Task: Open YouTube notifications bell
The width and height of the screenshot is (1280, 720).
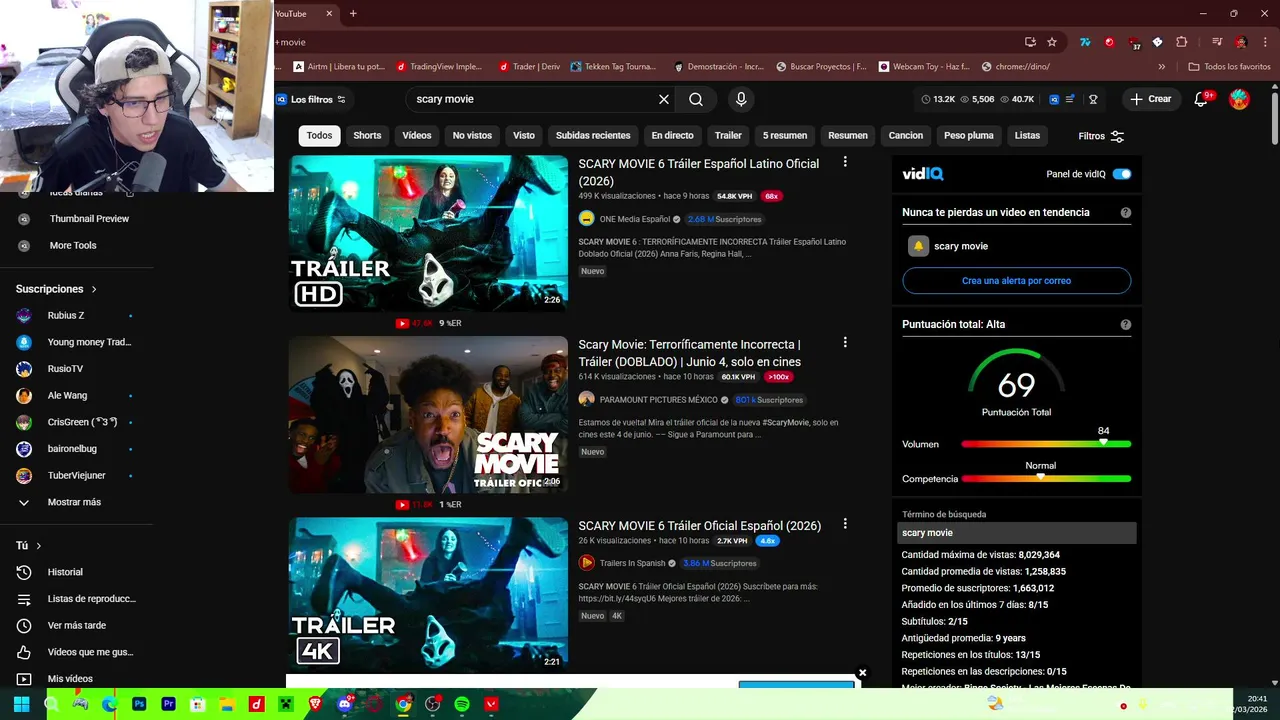Action: pos(1201,99)
